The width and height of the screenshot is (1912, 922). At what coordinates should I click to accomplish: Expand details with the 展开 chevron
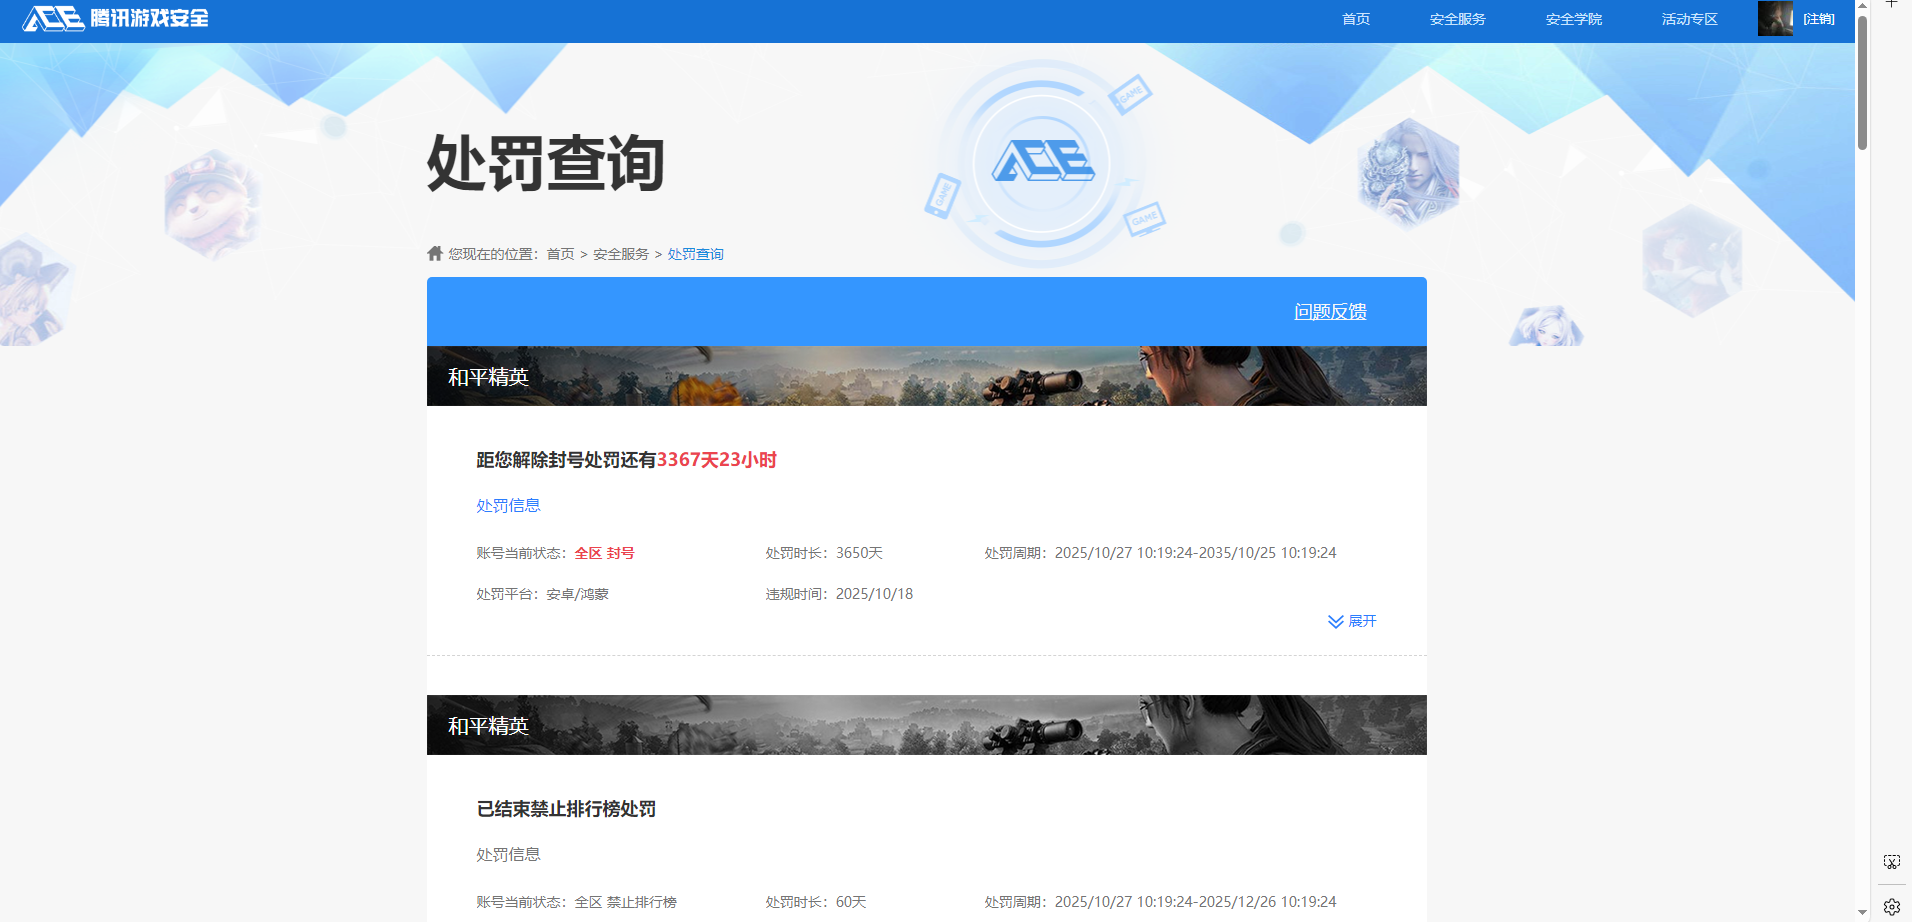tap(1352, 621)
